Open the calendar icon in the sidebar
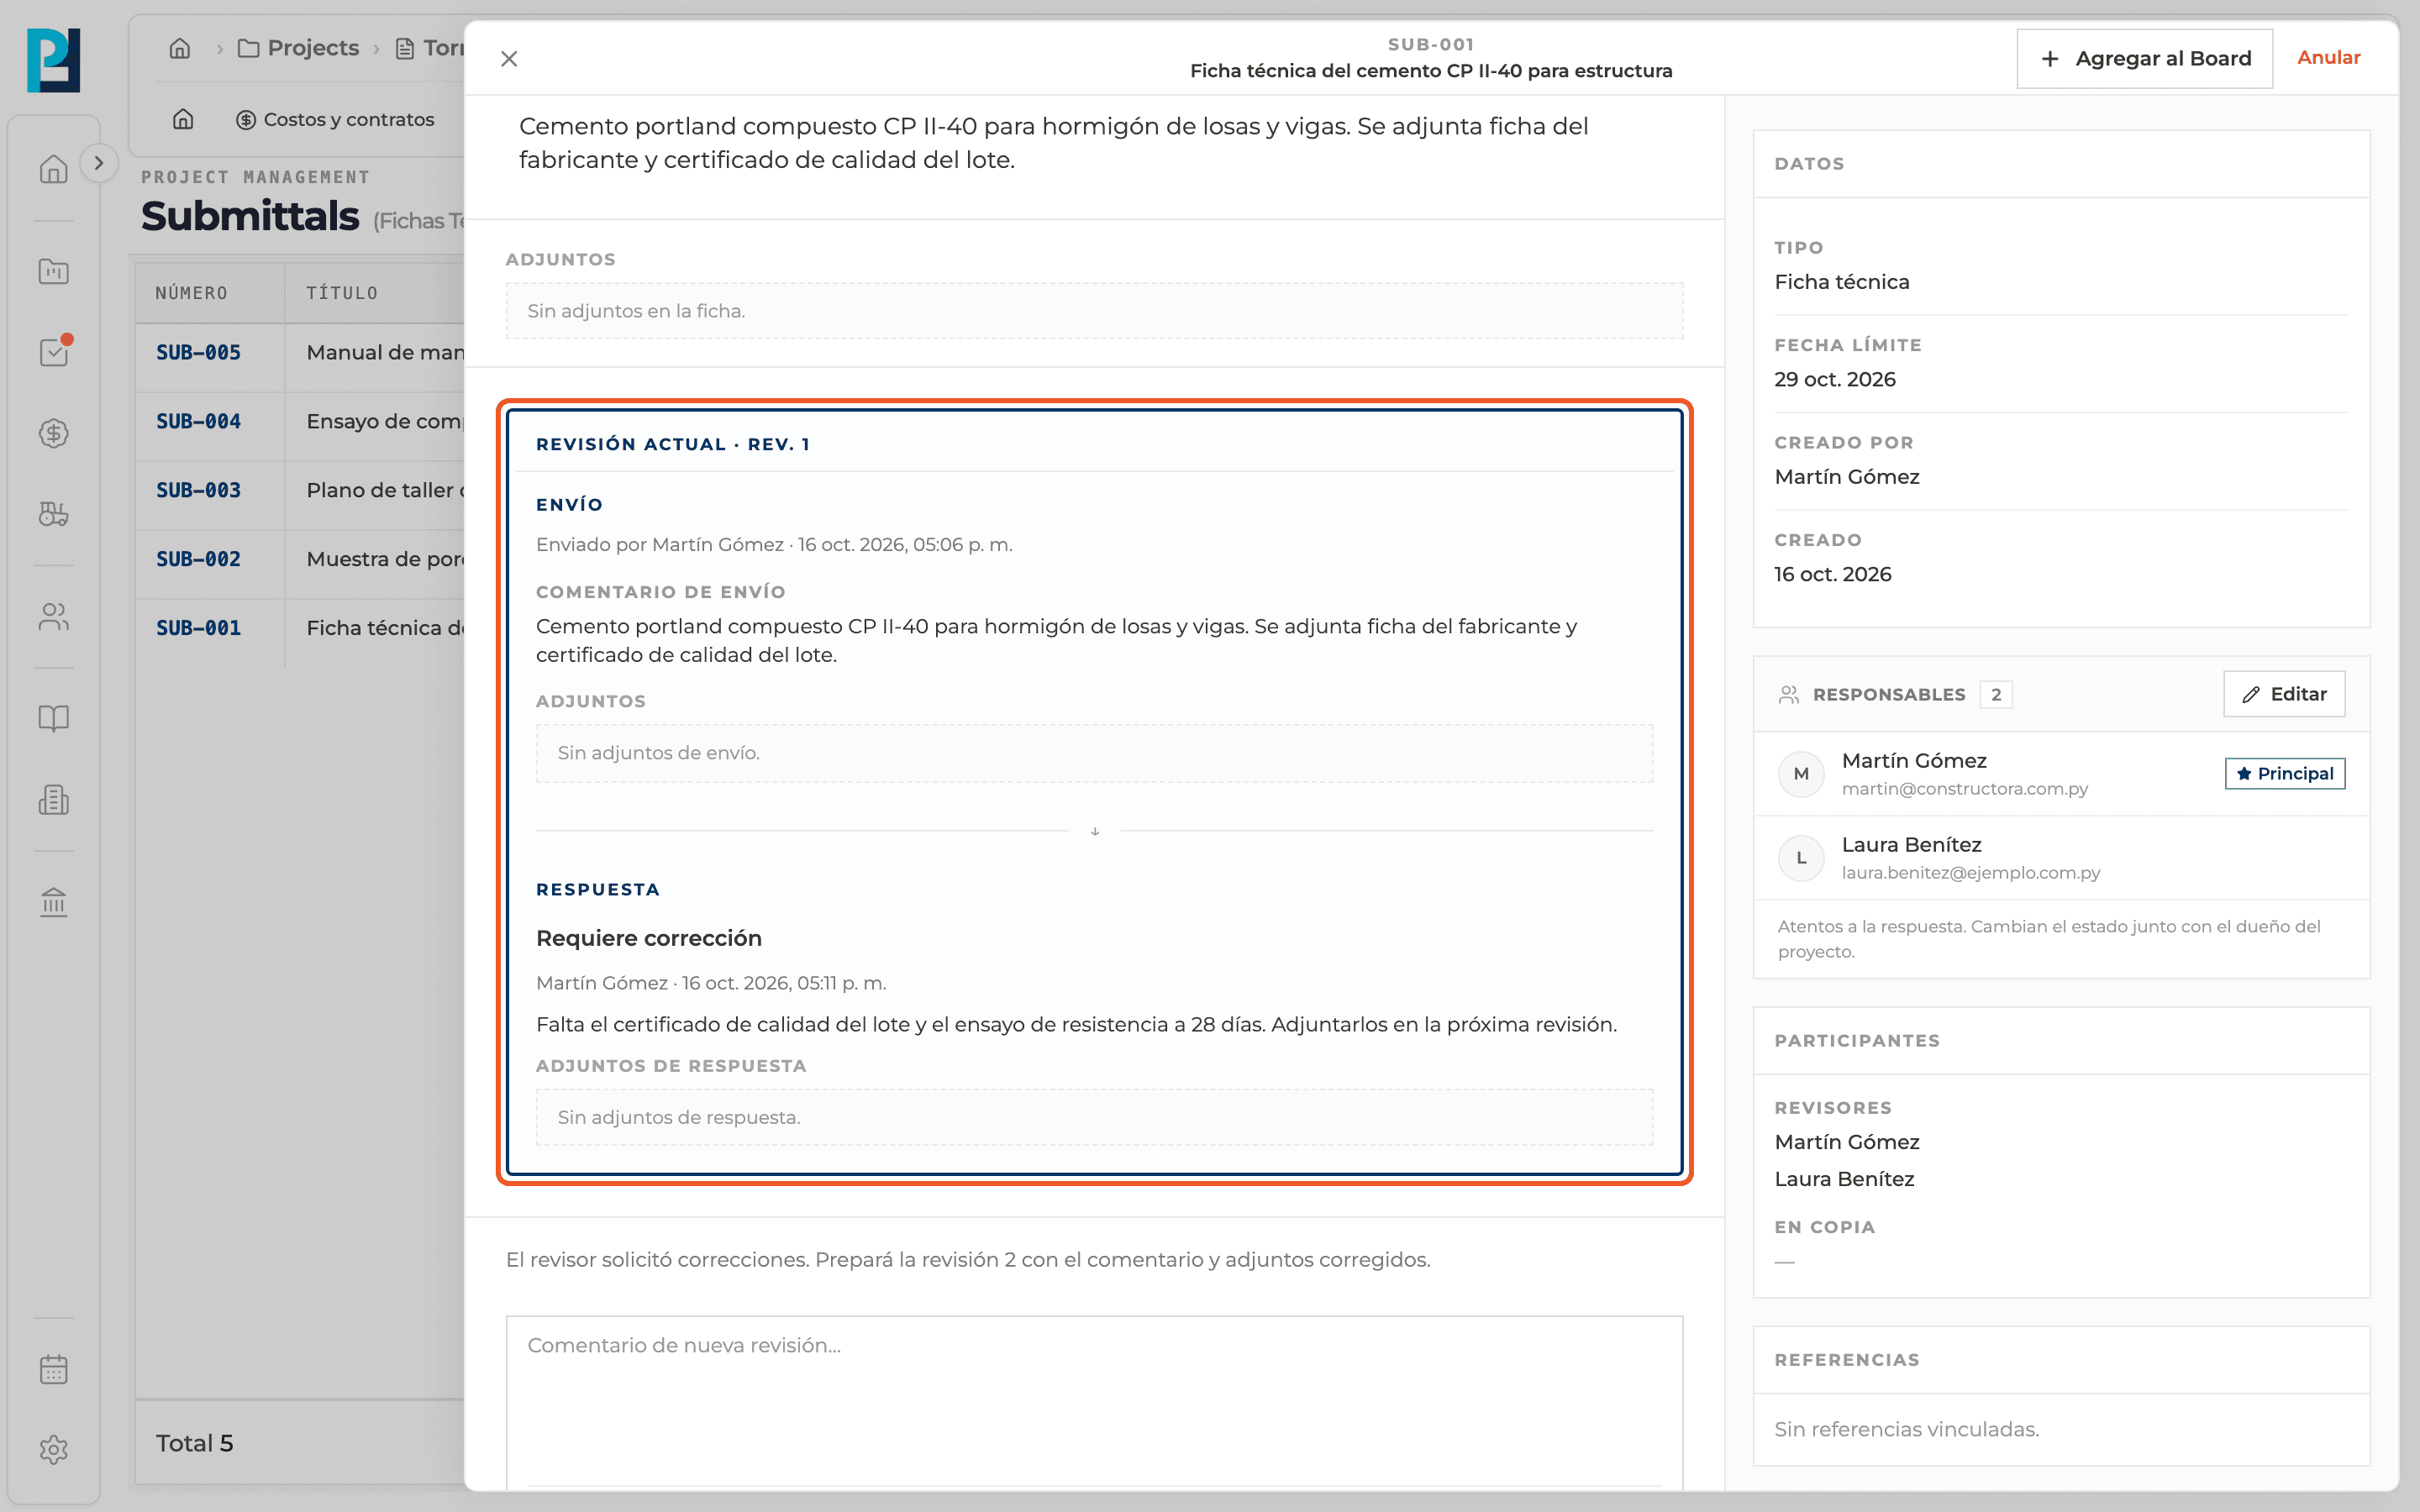2420x1512 pixels. point(53,1369)
